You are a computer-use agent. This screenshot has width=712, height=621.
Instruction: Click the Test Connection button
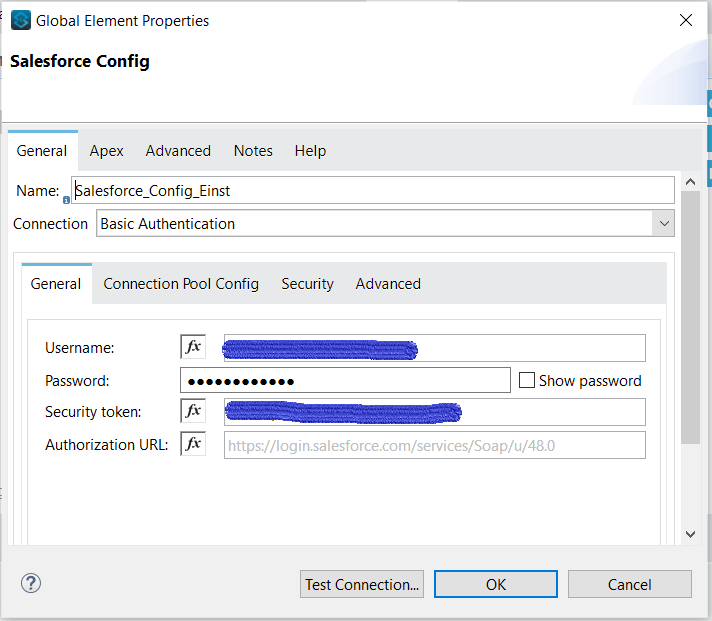click(362, 584)
